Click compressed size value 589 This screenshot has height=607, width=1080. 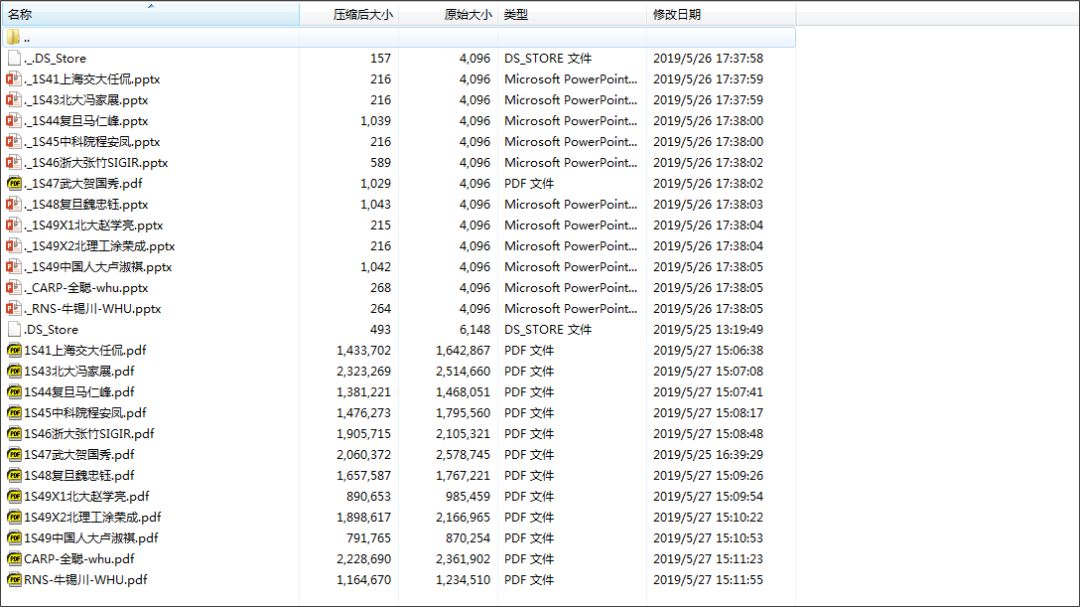pos(380,163)
